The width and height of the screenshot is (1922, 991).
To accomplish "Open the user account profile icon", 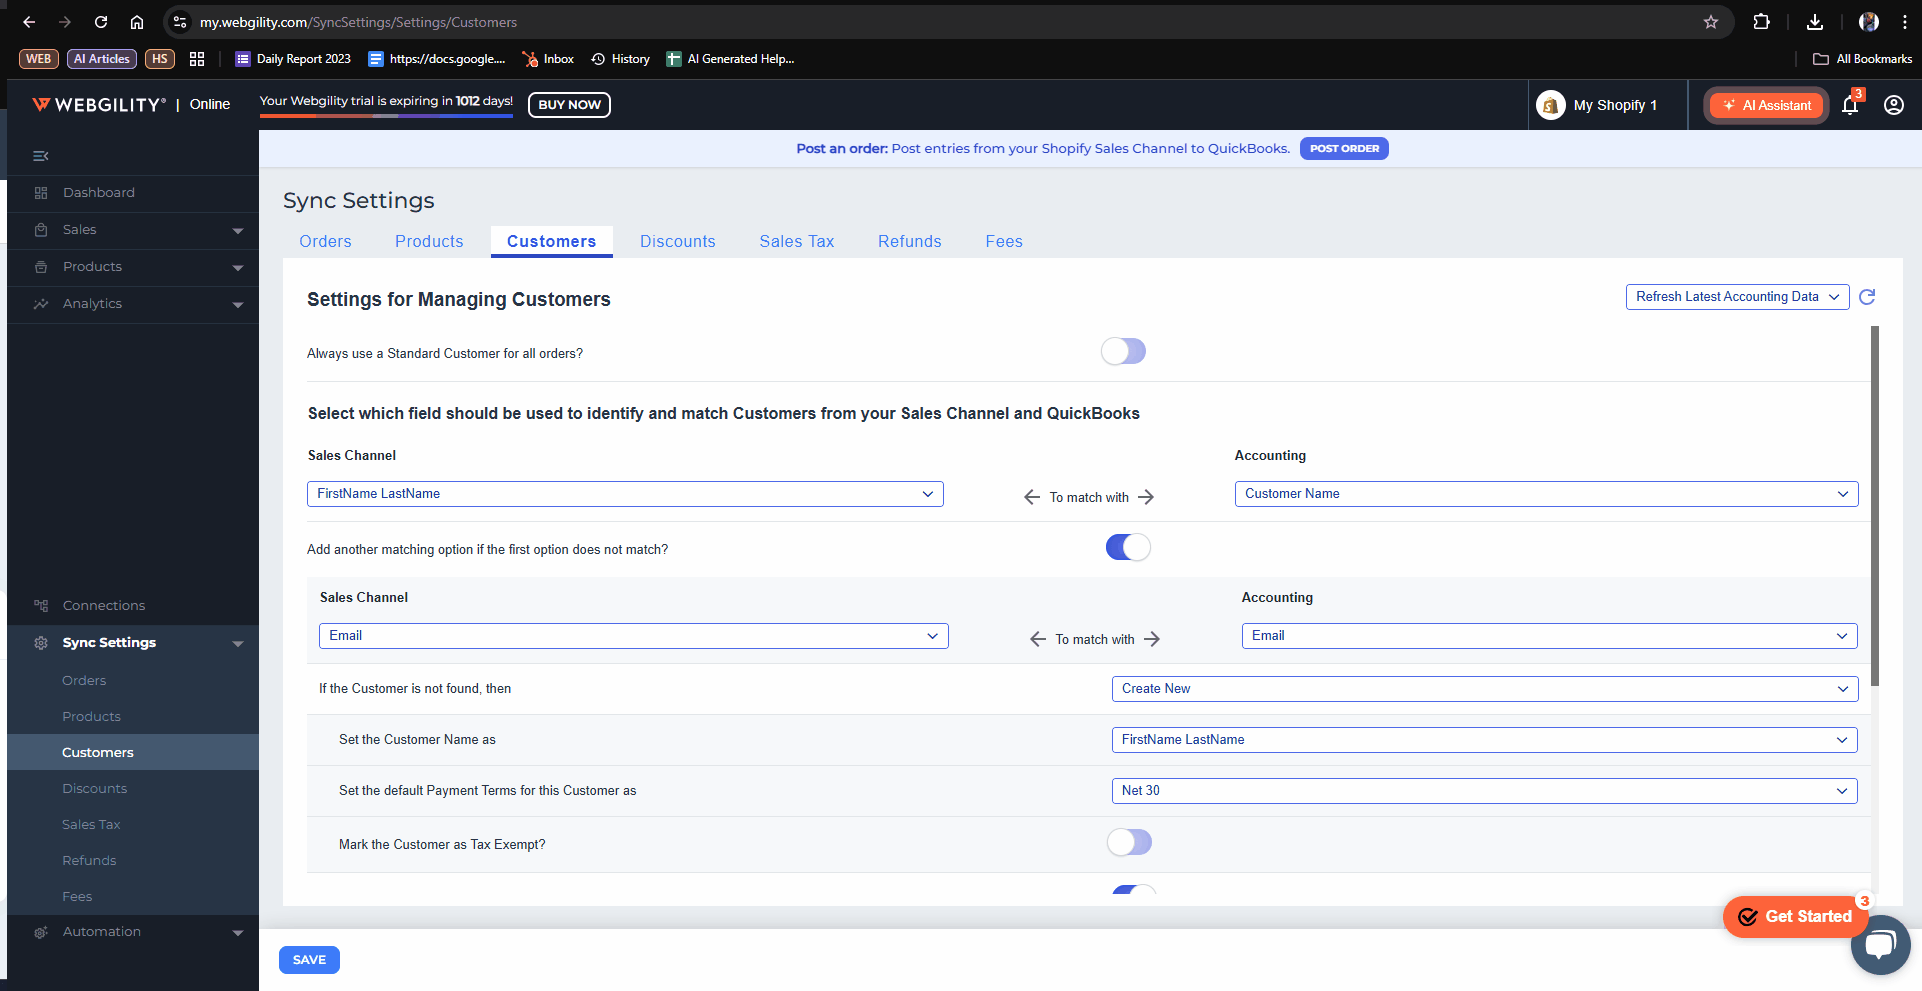I will (x=1893, y=105).
